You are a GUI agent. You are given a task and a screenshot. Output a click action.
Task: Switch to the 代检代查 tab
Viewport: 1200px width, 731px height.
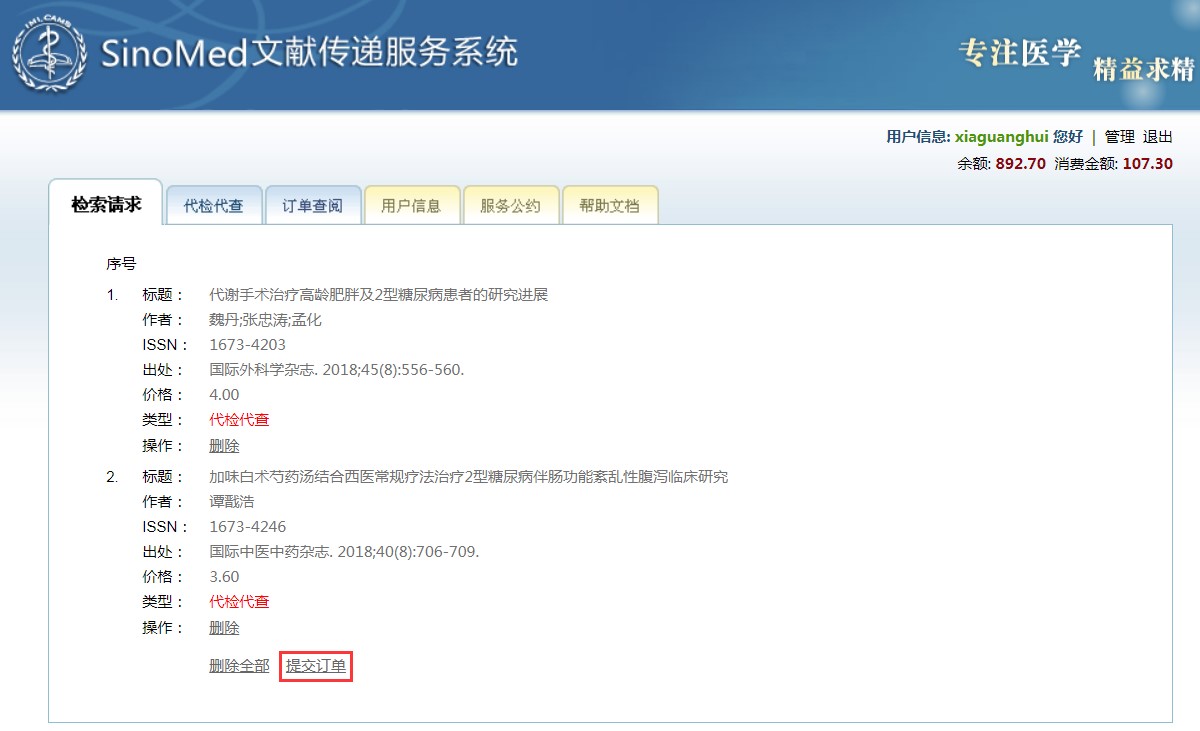coord(214,206)
